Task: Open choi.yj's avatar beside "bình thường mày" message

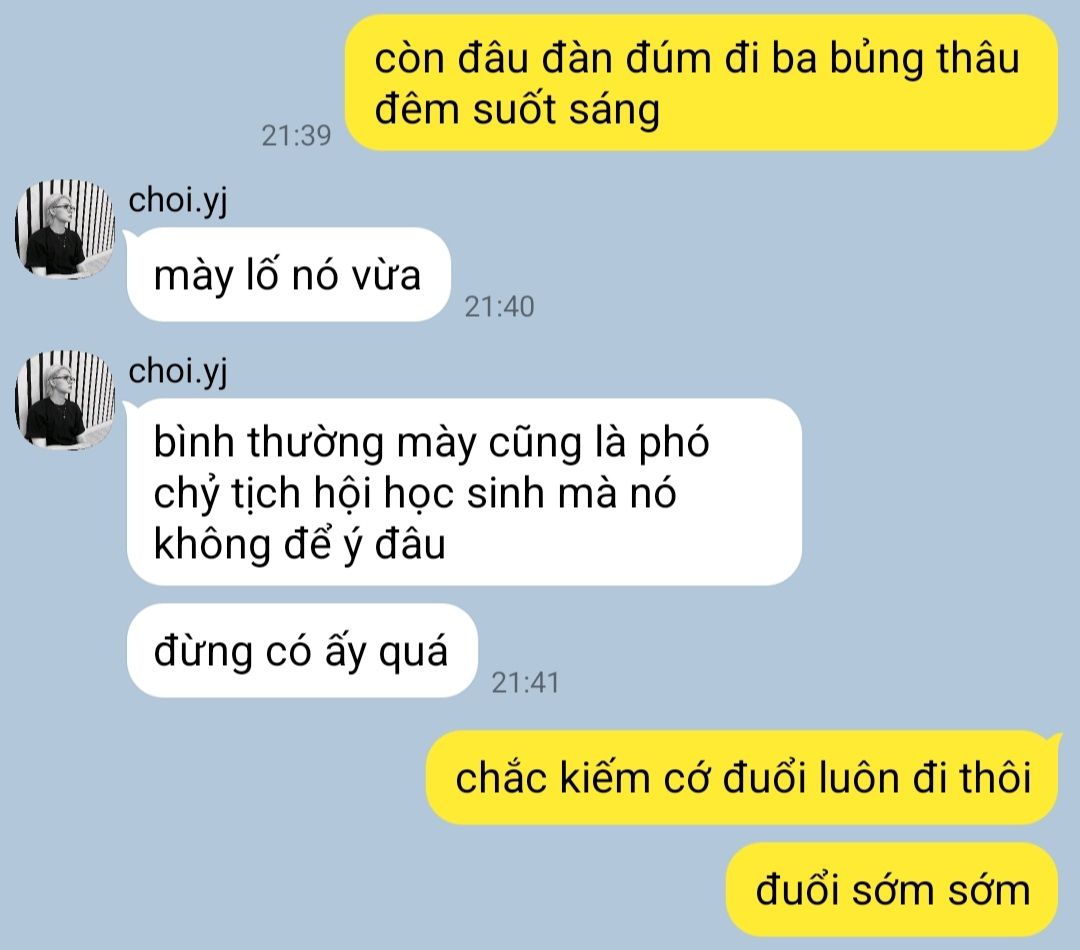Action: tap(65, 400)
